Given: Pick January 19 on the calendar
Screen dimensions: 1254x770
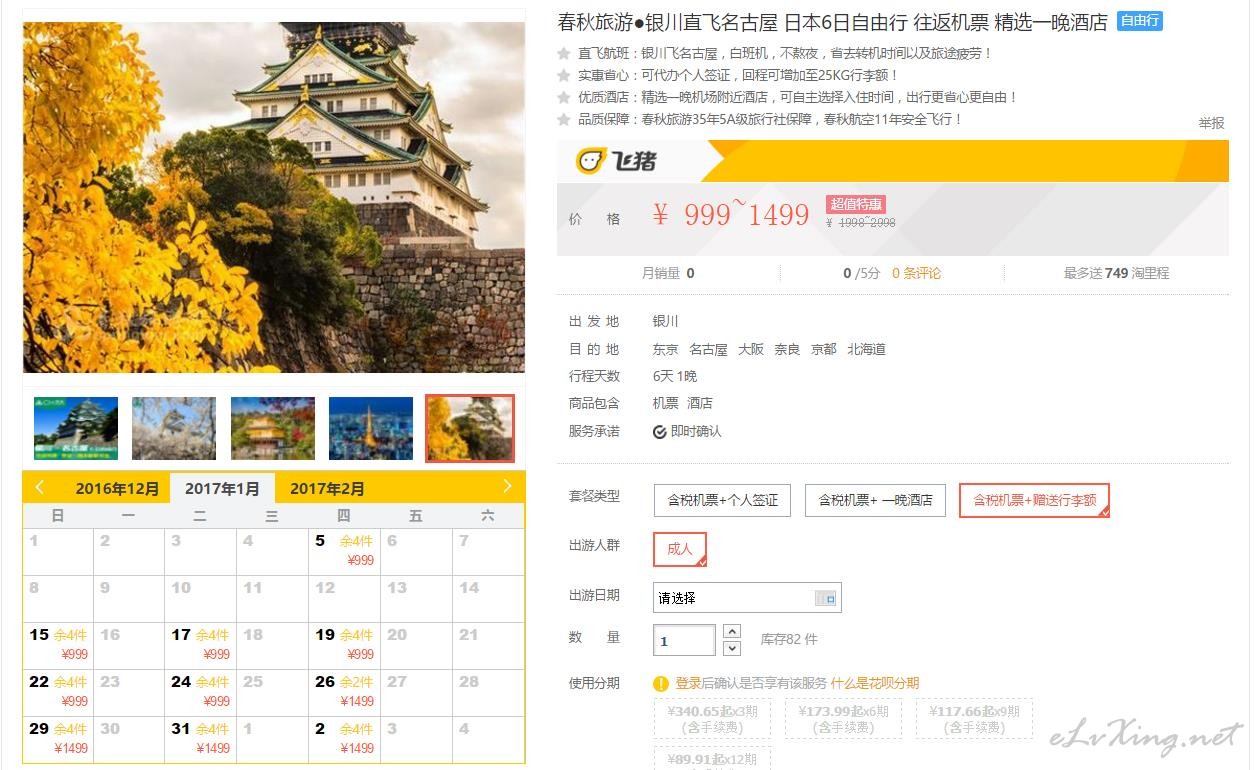Looking at the screenshot, I should [344, 645].
